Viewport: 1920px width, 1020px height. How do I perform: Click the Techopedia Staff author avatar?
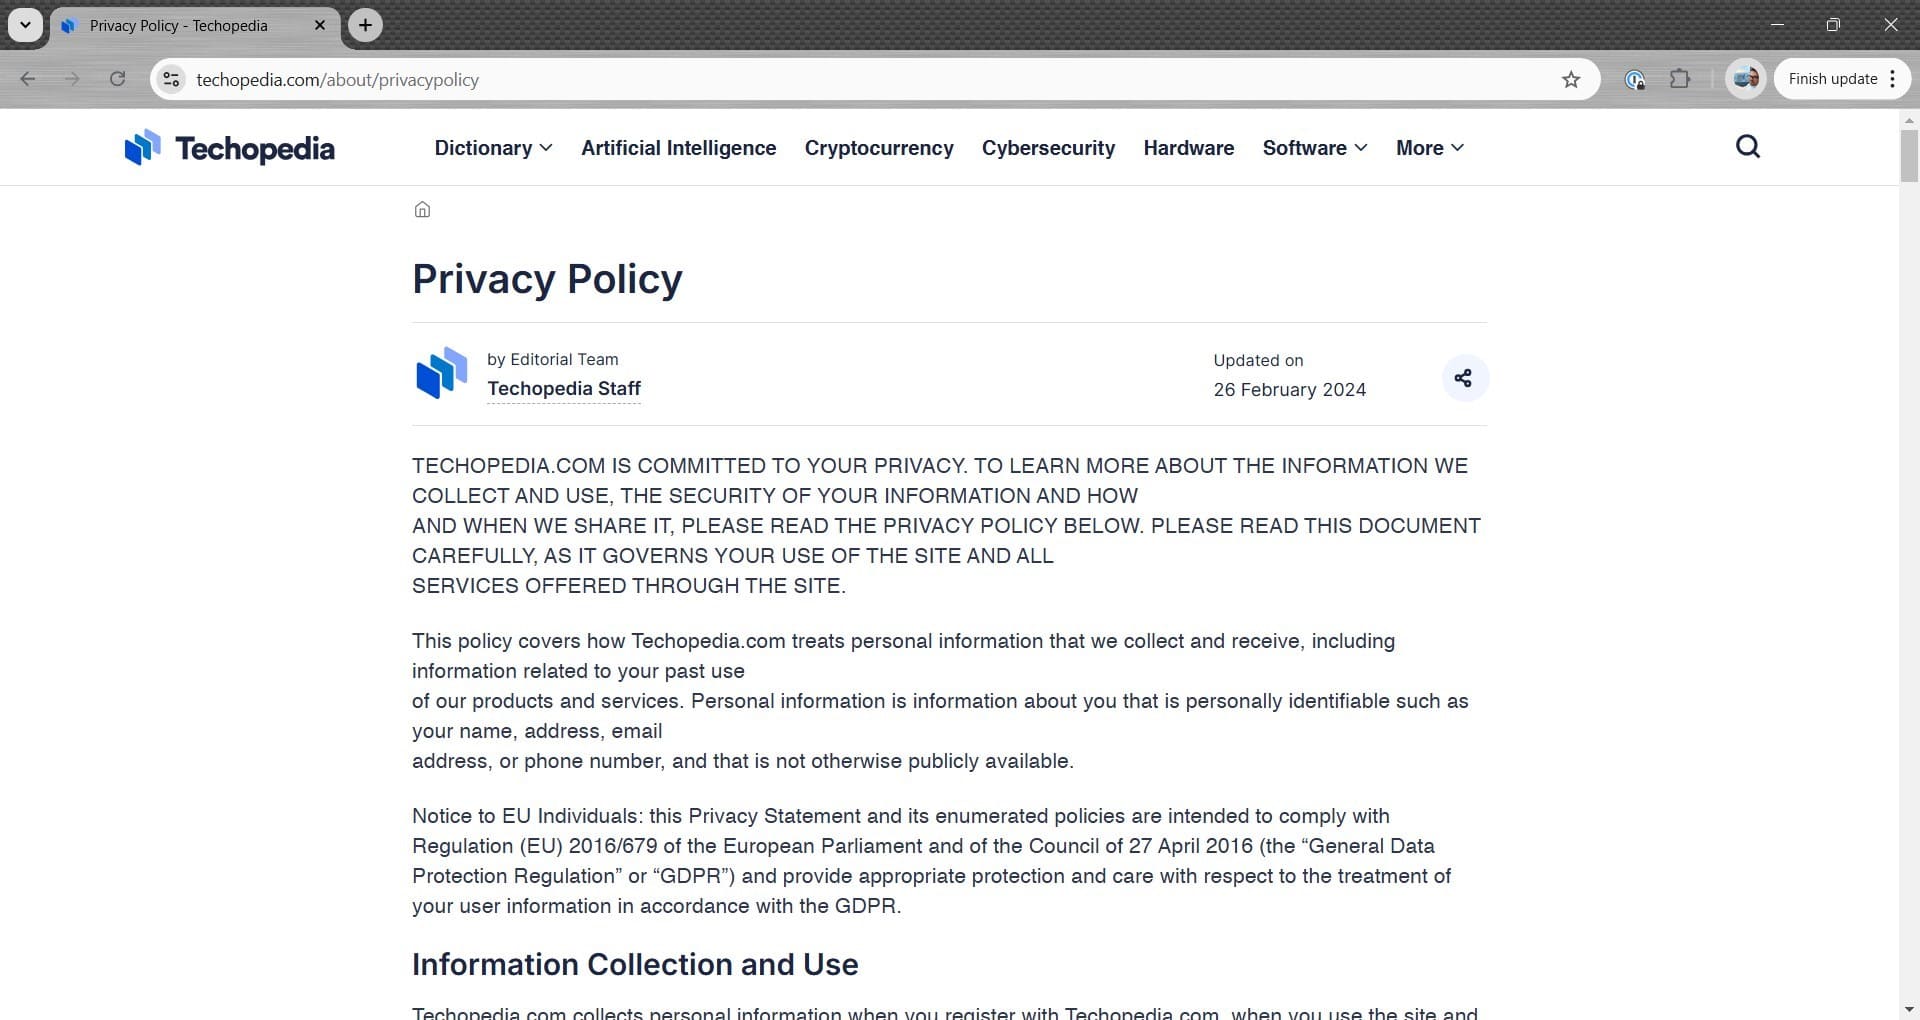[442, 374]
